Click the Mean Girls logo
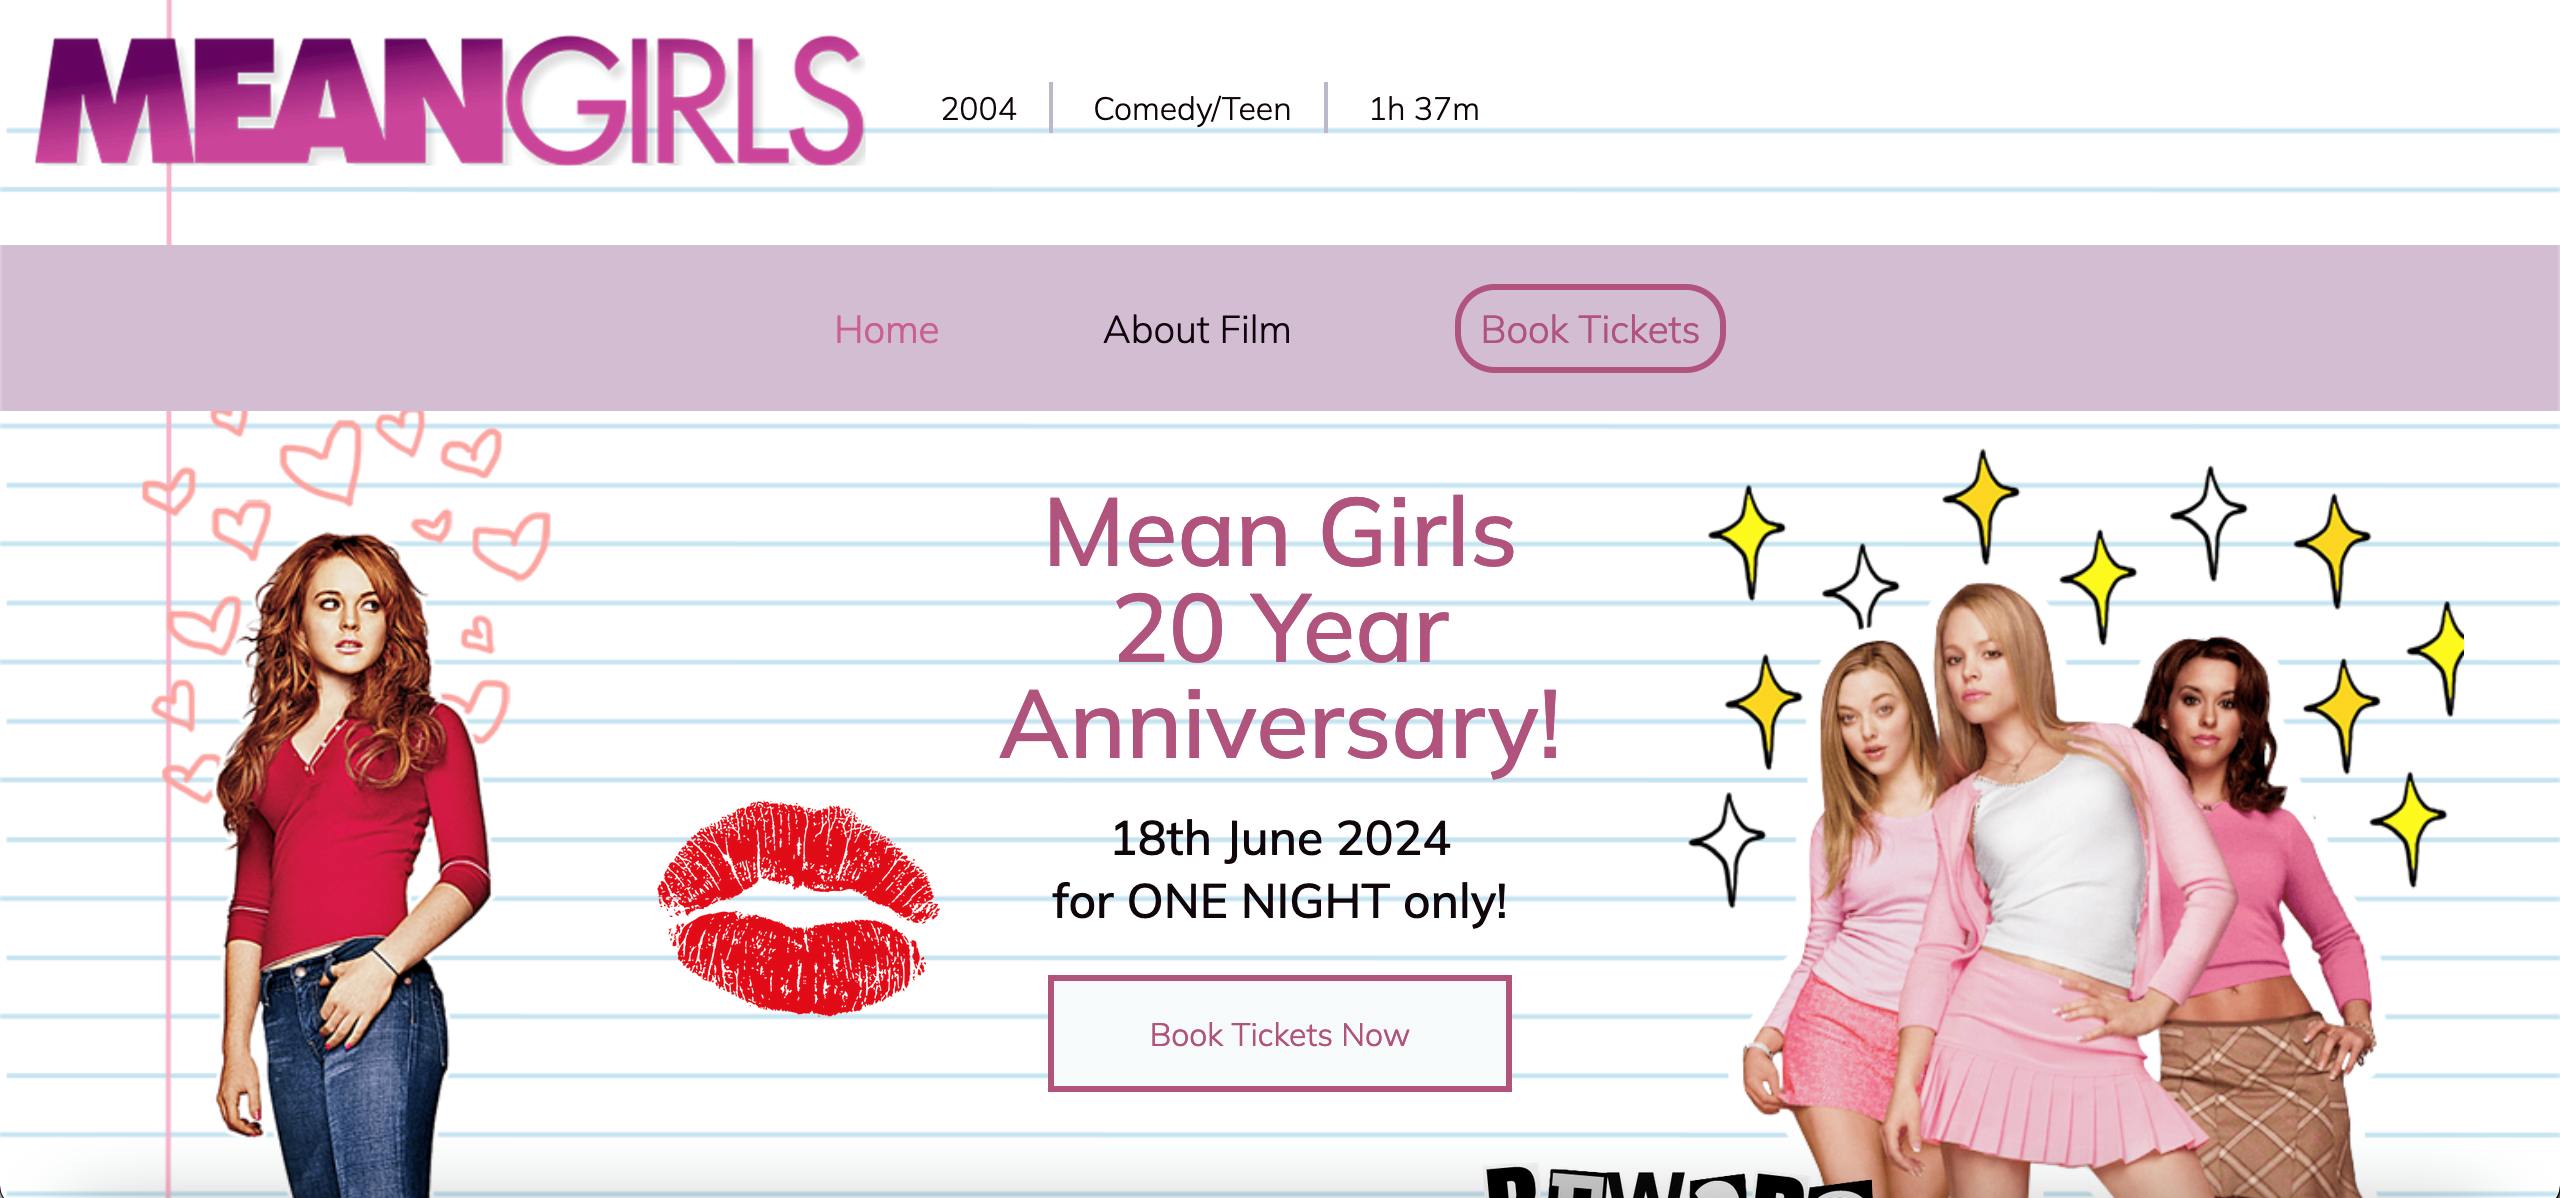2560x1198 pixels. (x=449, y=101)
